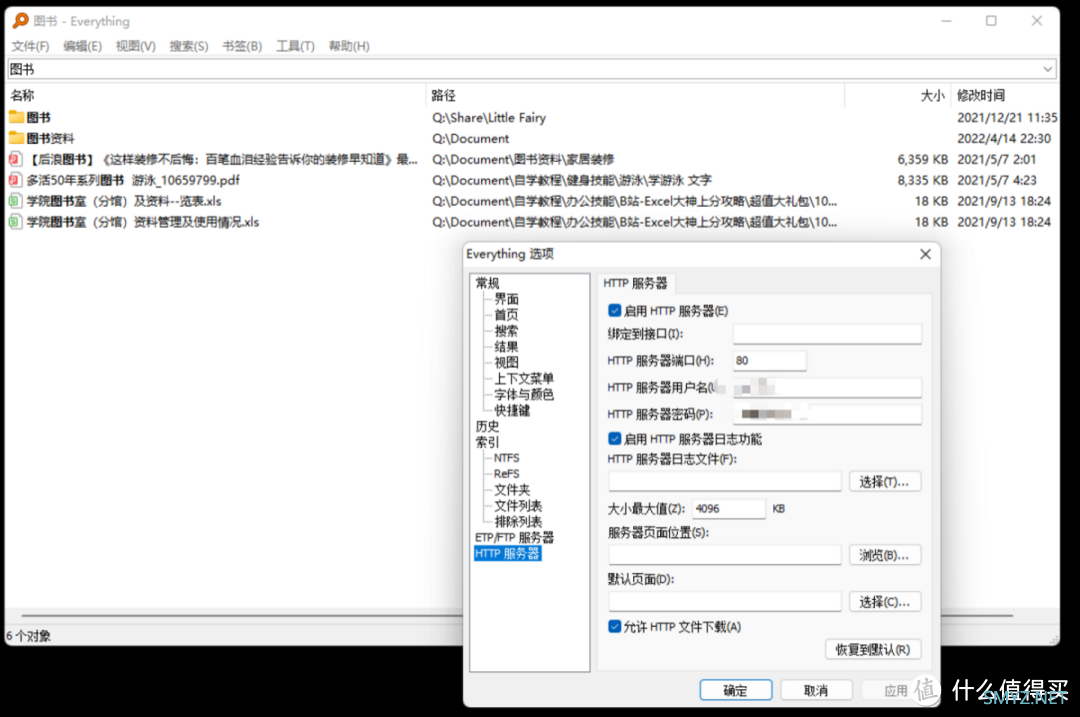Select 文件夹 in options tree
This screenshot has width=1080, height=717.
(x=512, y=490)
